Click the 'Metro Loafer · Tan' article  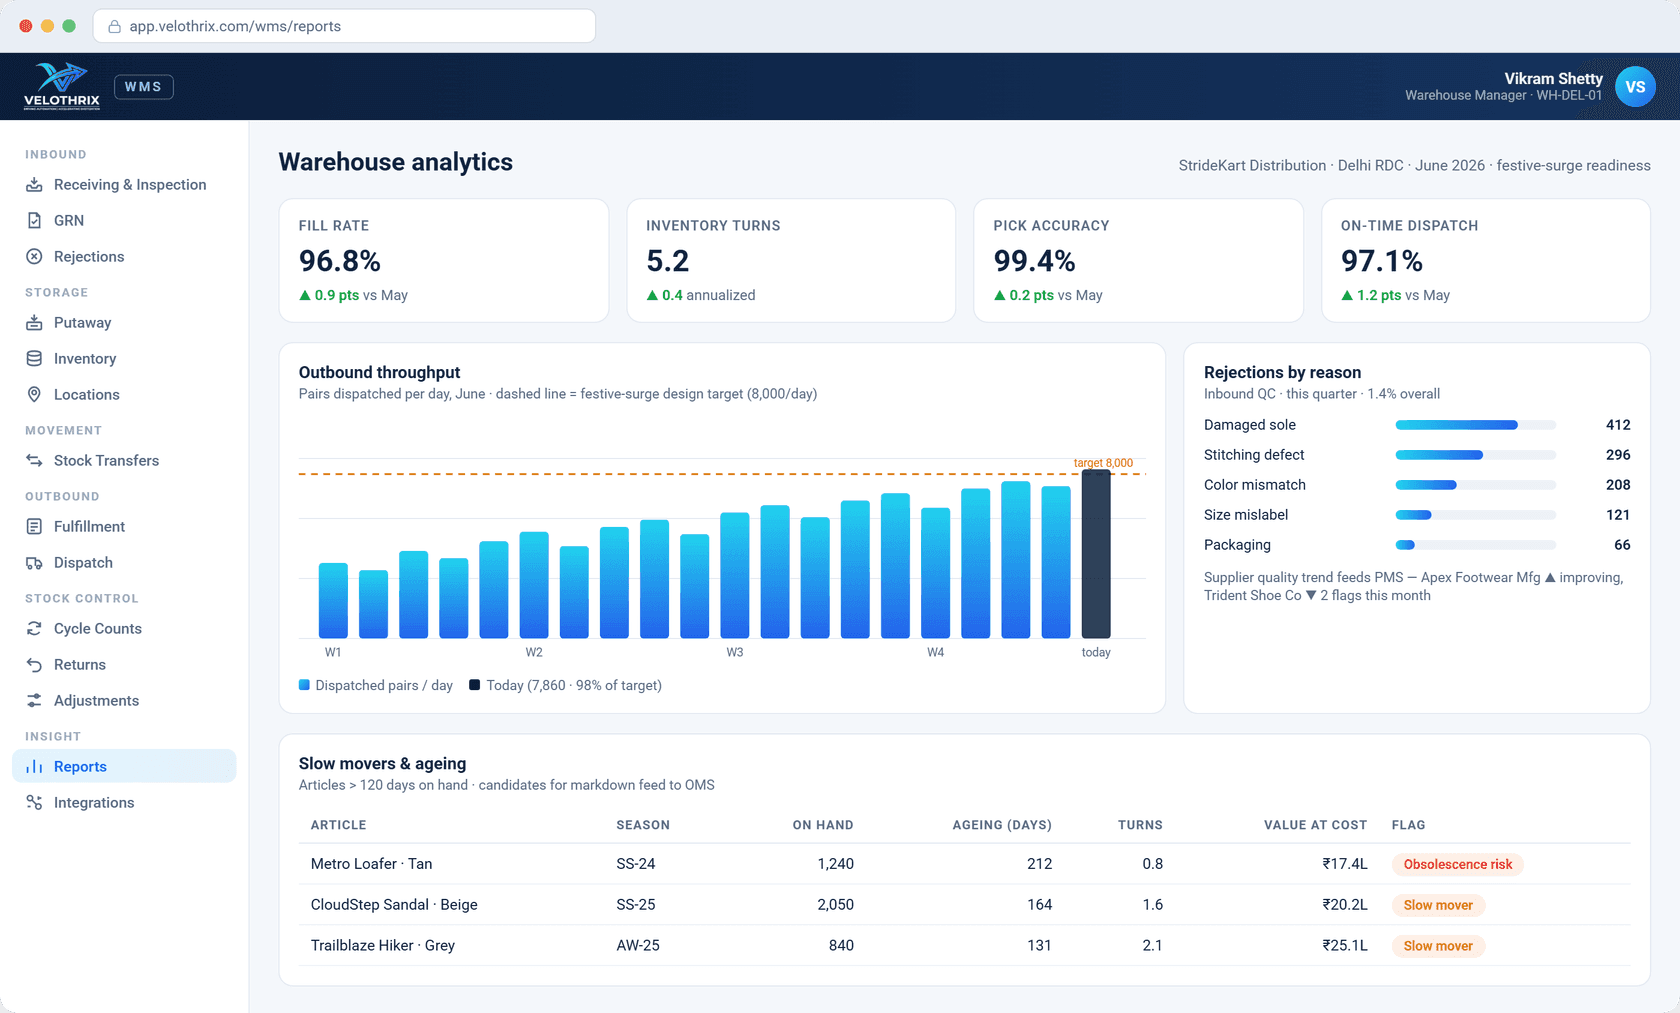click(372, 864)
